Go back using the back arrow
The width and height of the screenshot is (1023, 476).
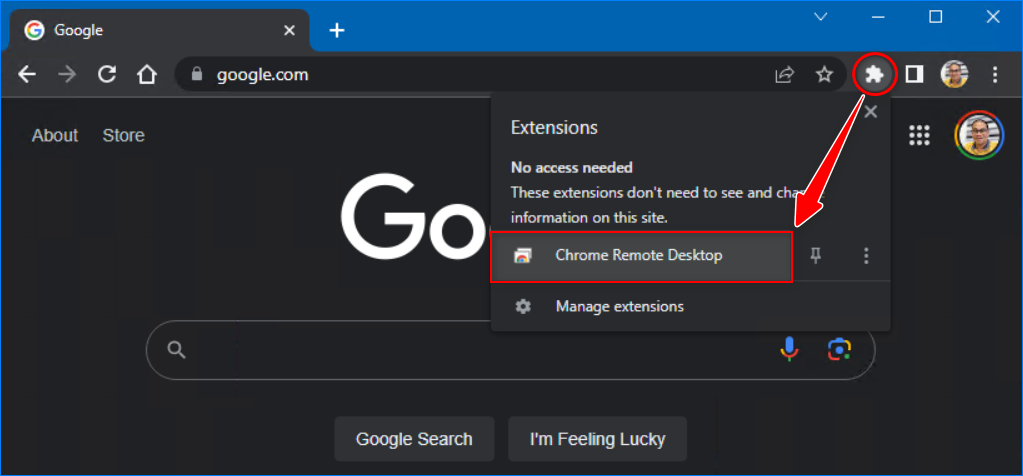27,75
